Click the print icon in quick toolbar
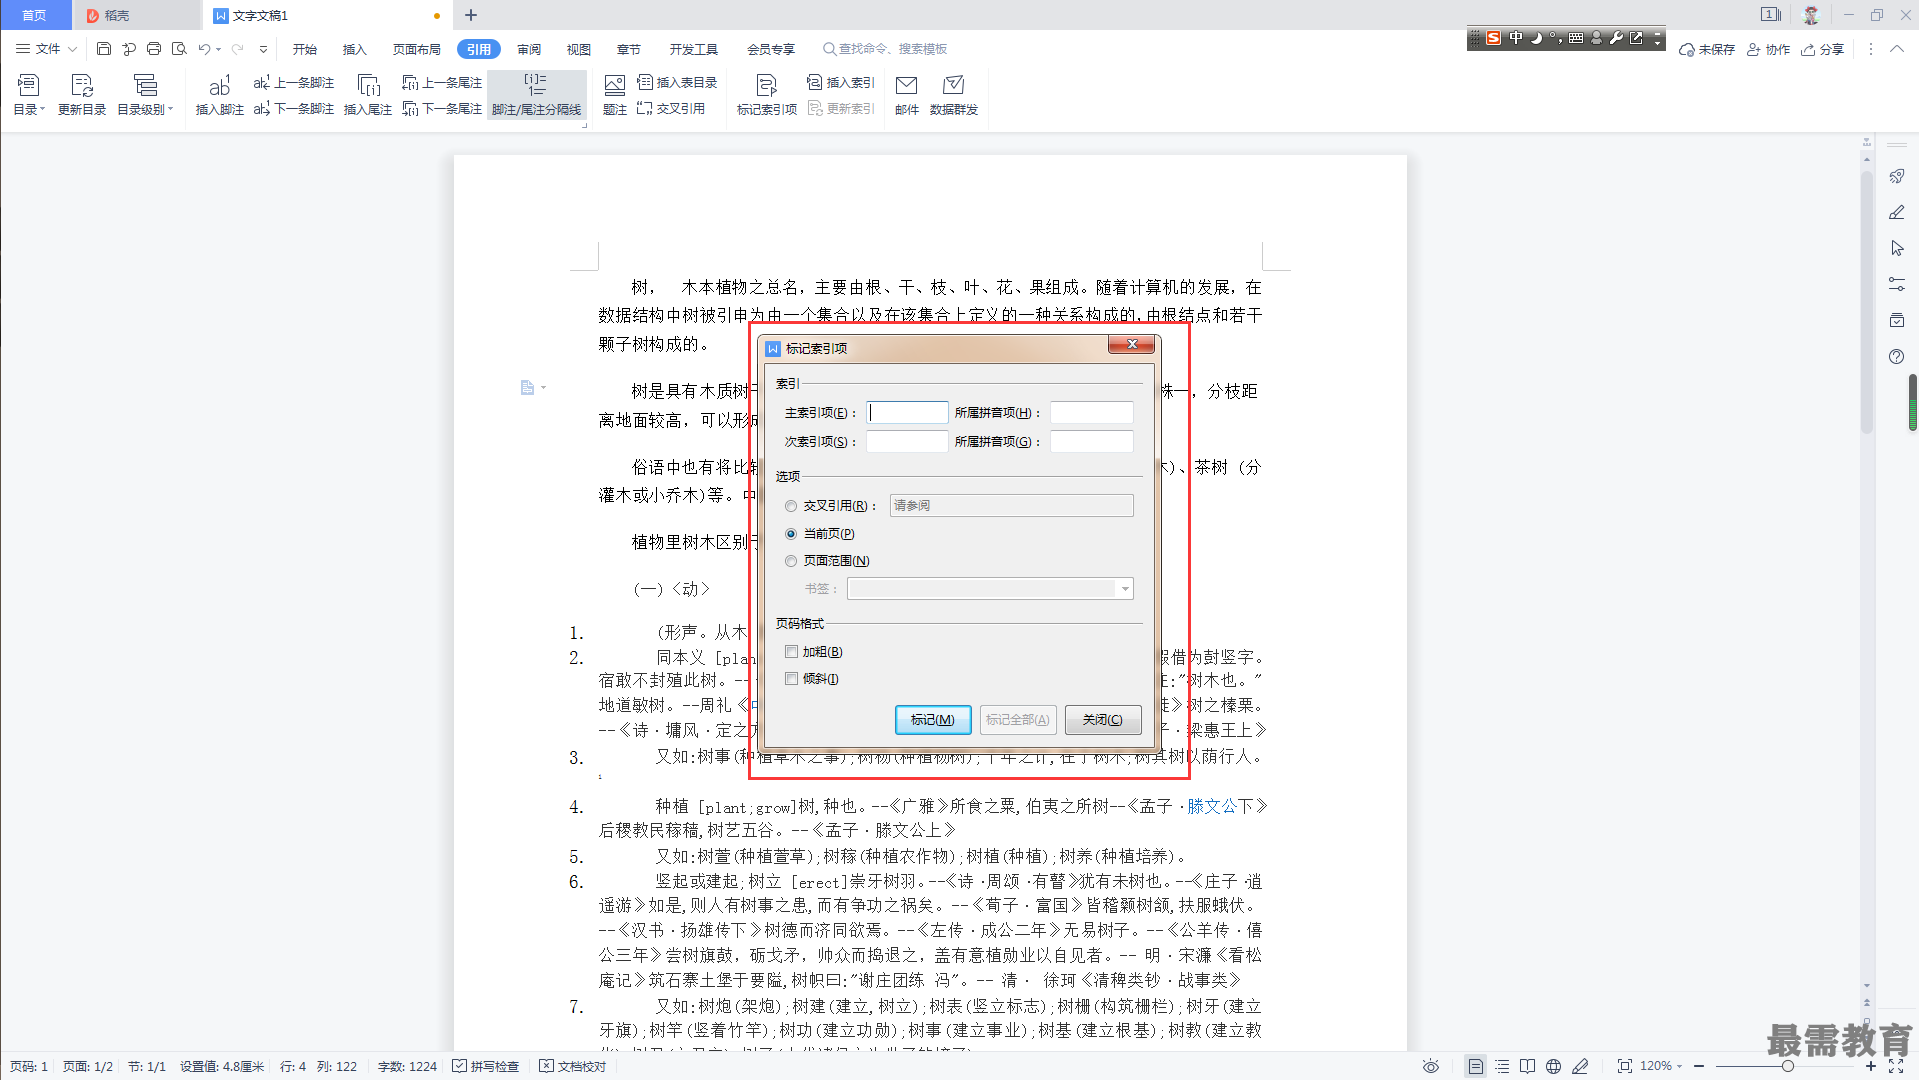Screen dimensions: 1919x1080 pyautogui.click(x=154, y=48)
